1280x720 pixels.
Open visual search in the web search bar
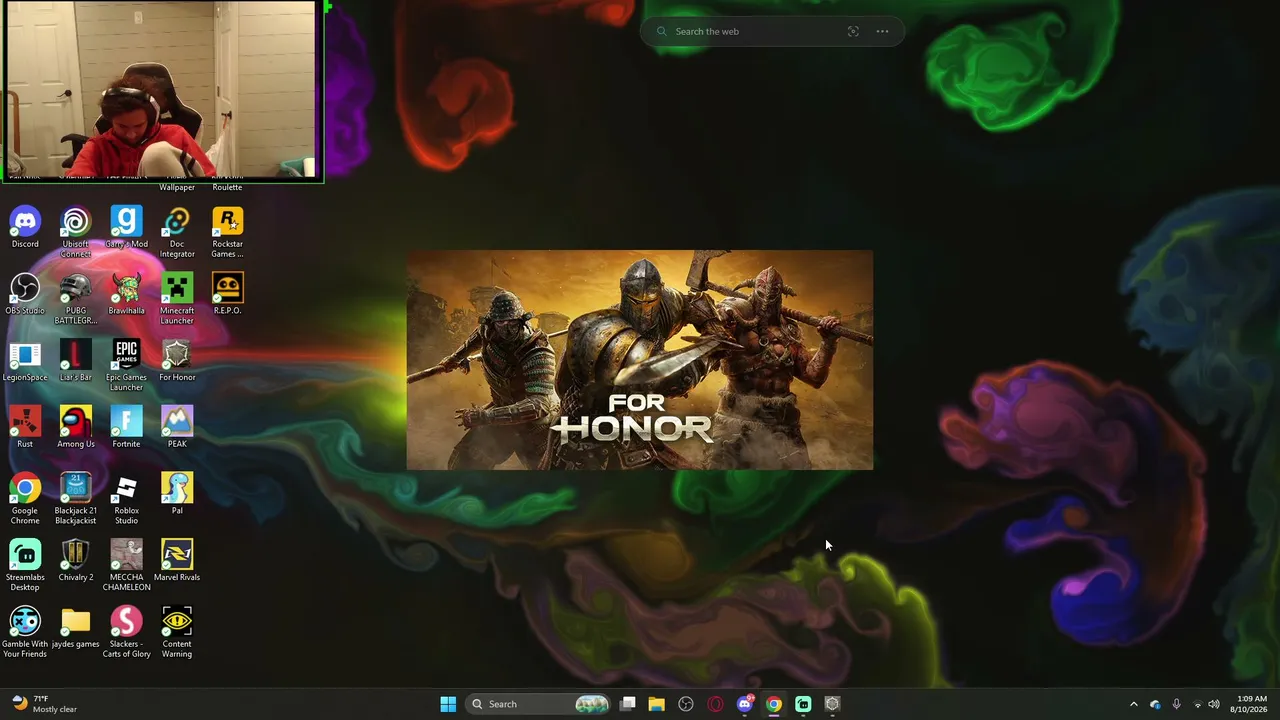tap(853, 31)
